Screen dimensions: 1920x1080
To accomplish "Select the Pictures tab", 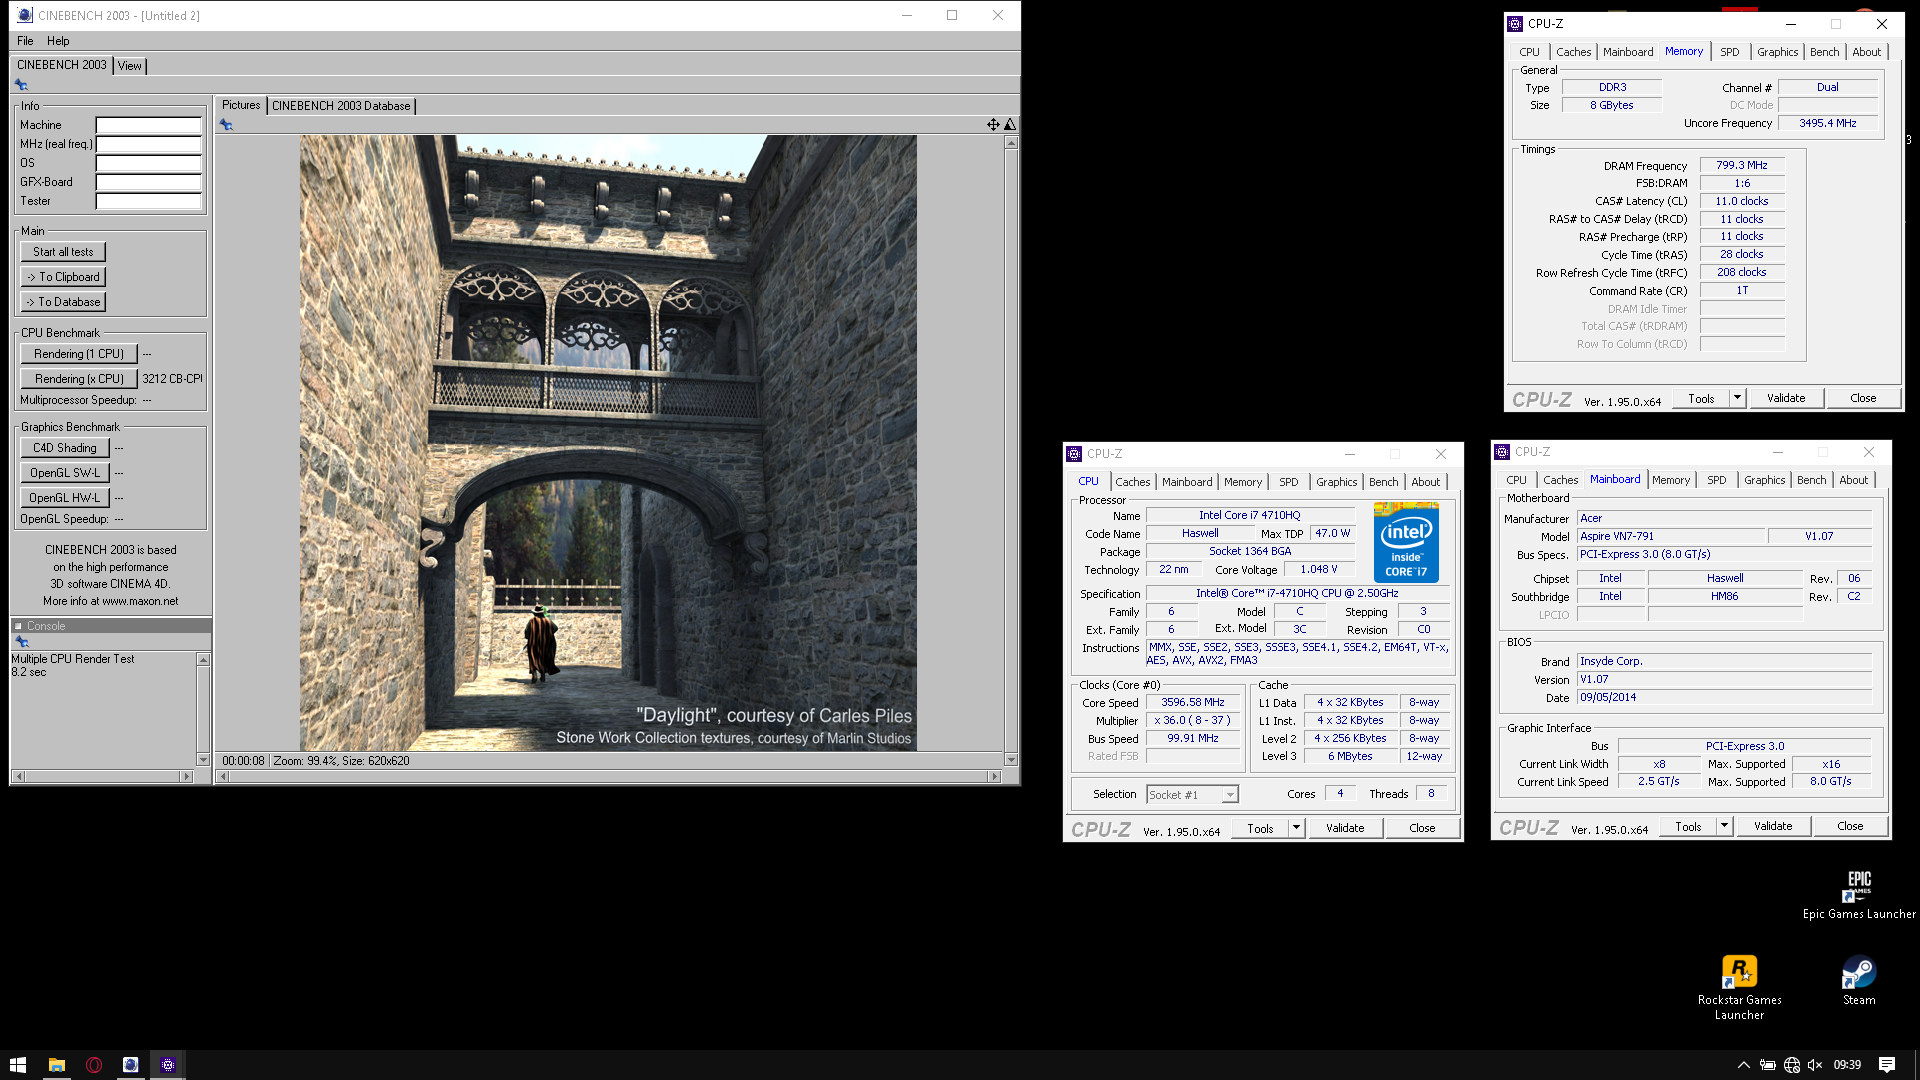I will (x=241, y=105).
